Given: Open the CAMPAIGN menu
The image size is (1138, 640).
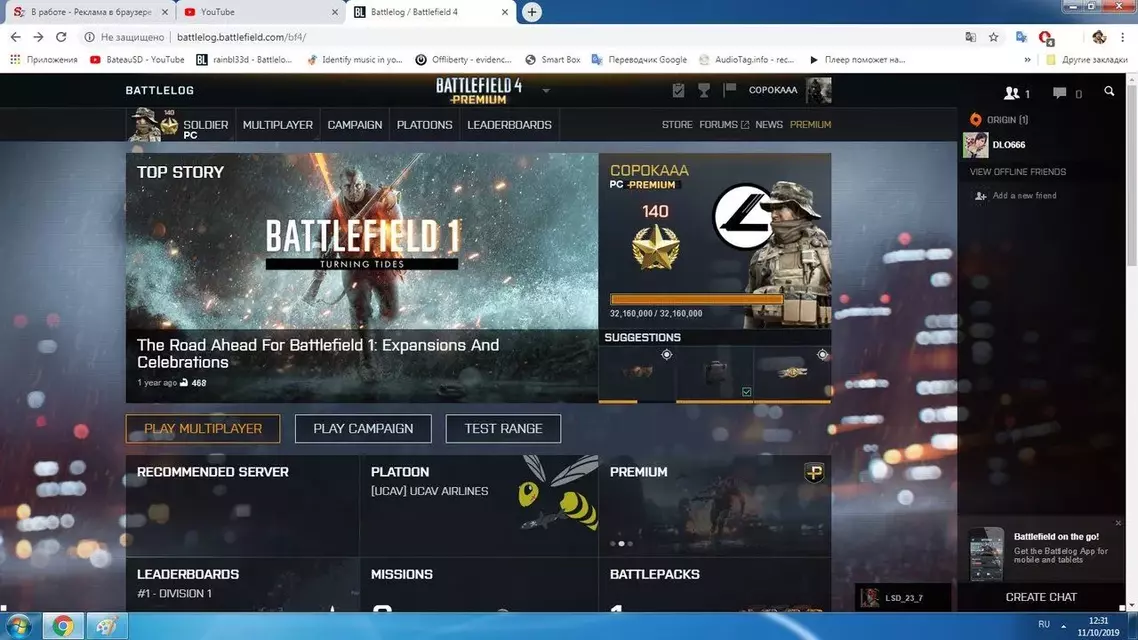Looking at the screenshot, I should [354, 125].
